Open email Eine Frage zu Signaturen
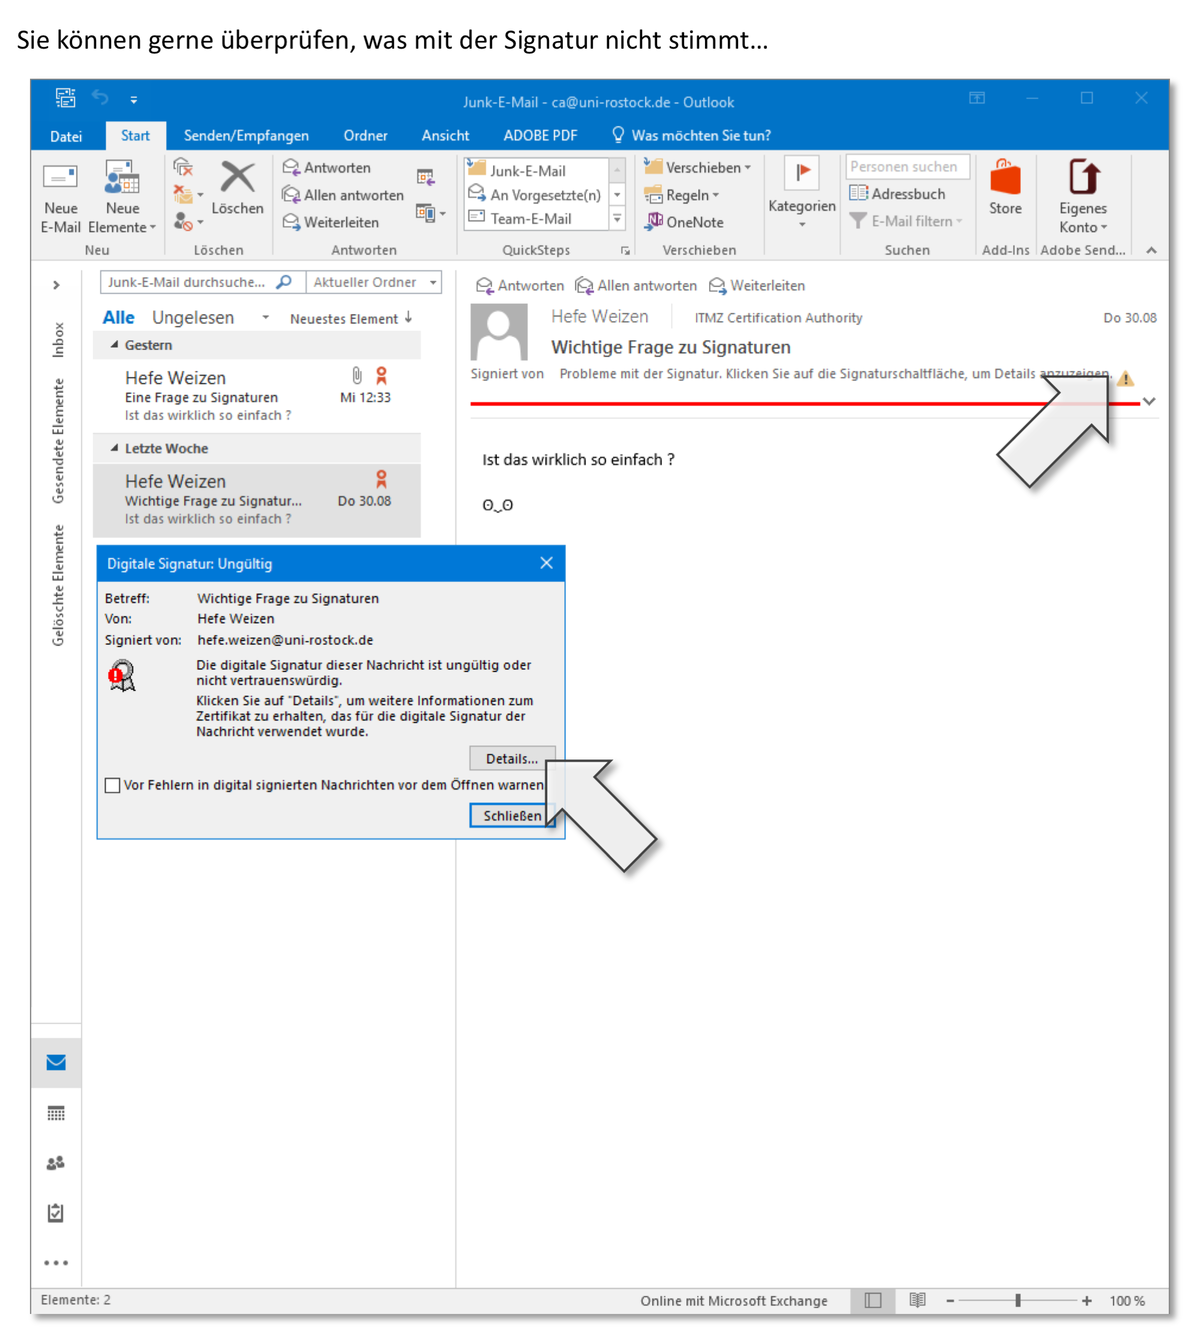Image resolution: width=1200 pixels, height=1335 pixels. (257, 395)
